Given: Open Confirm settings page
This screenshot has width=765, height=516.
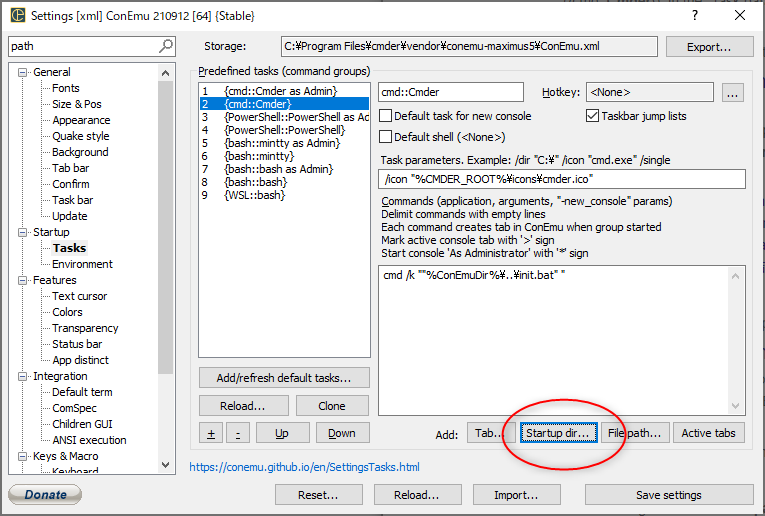Looking at the screenshot, I should pos(71,184).
